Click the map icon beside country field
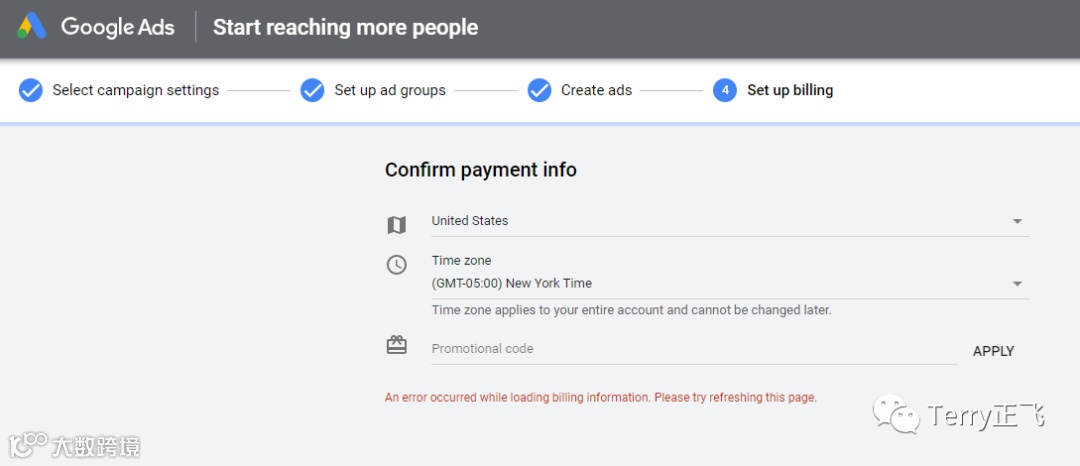 point(397,225)
